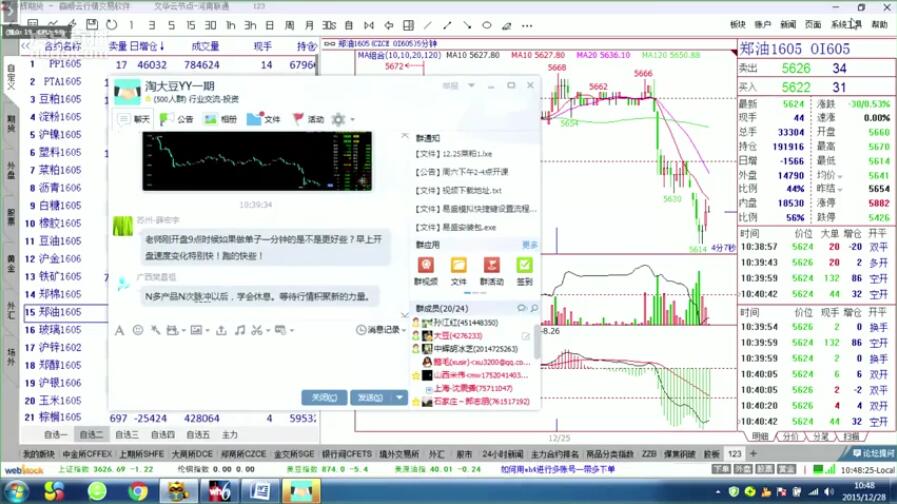This screenshot has width=897, height=504.
Task: Open the Windows Start menu
Action: coord(16,491)
